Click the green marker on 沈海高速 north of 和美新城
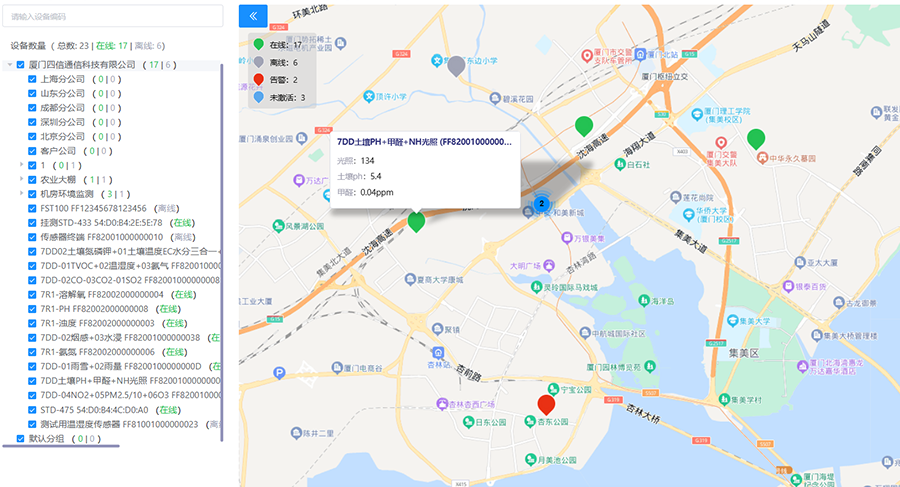 [584, 126]
